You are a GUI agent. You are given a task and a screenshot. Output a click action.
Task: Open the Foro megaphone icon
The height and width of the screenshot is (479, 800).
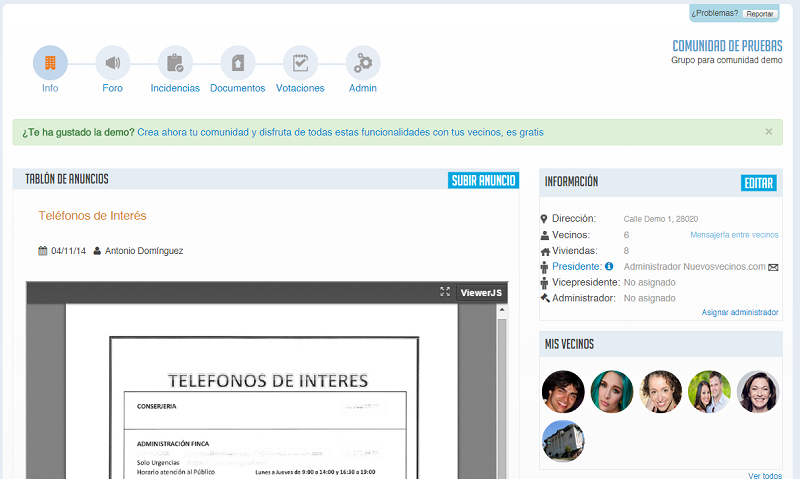[x=113, y=63]
